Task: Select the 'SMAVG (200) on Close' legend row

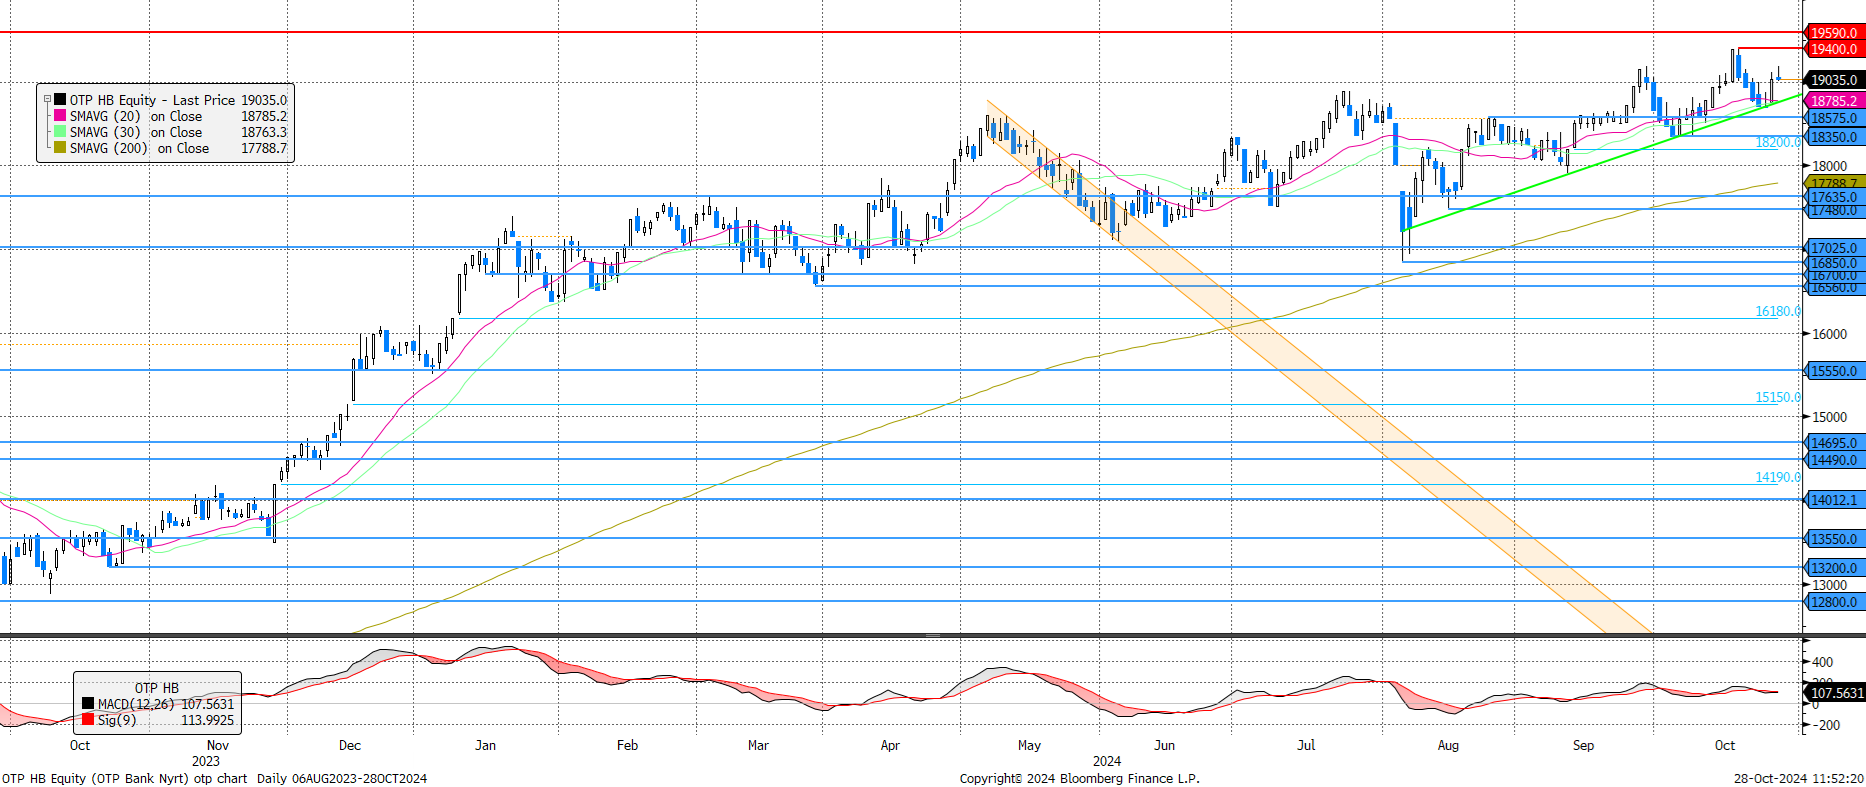Action: point(170,148)
